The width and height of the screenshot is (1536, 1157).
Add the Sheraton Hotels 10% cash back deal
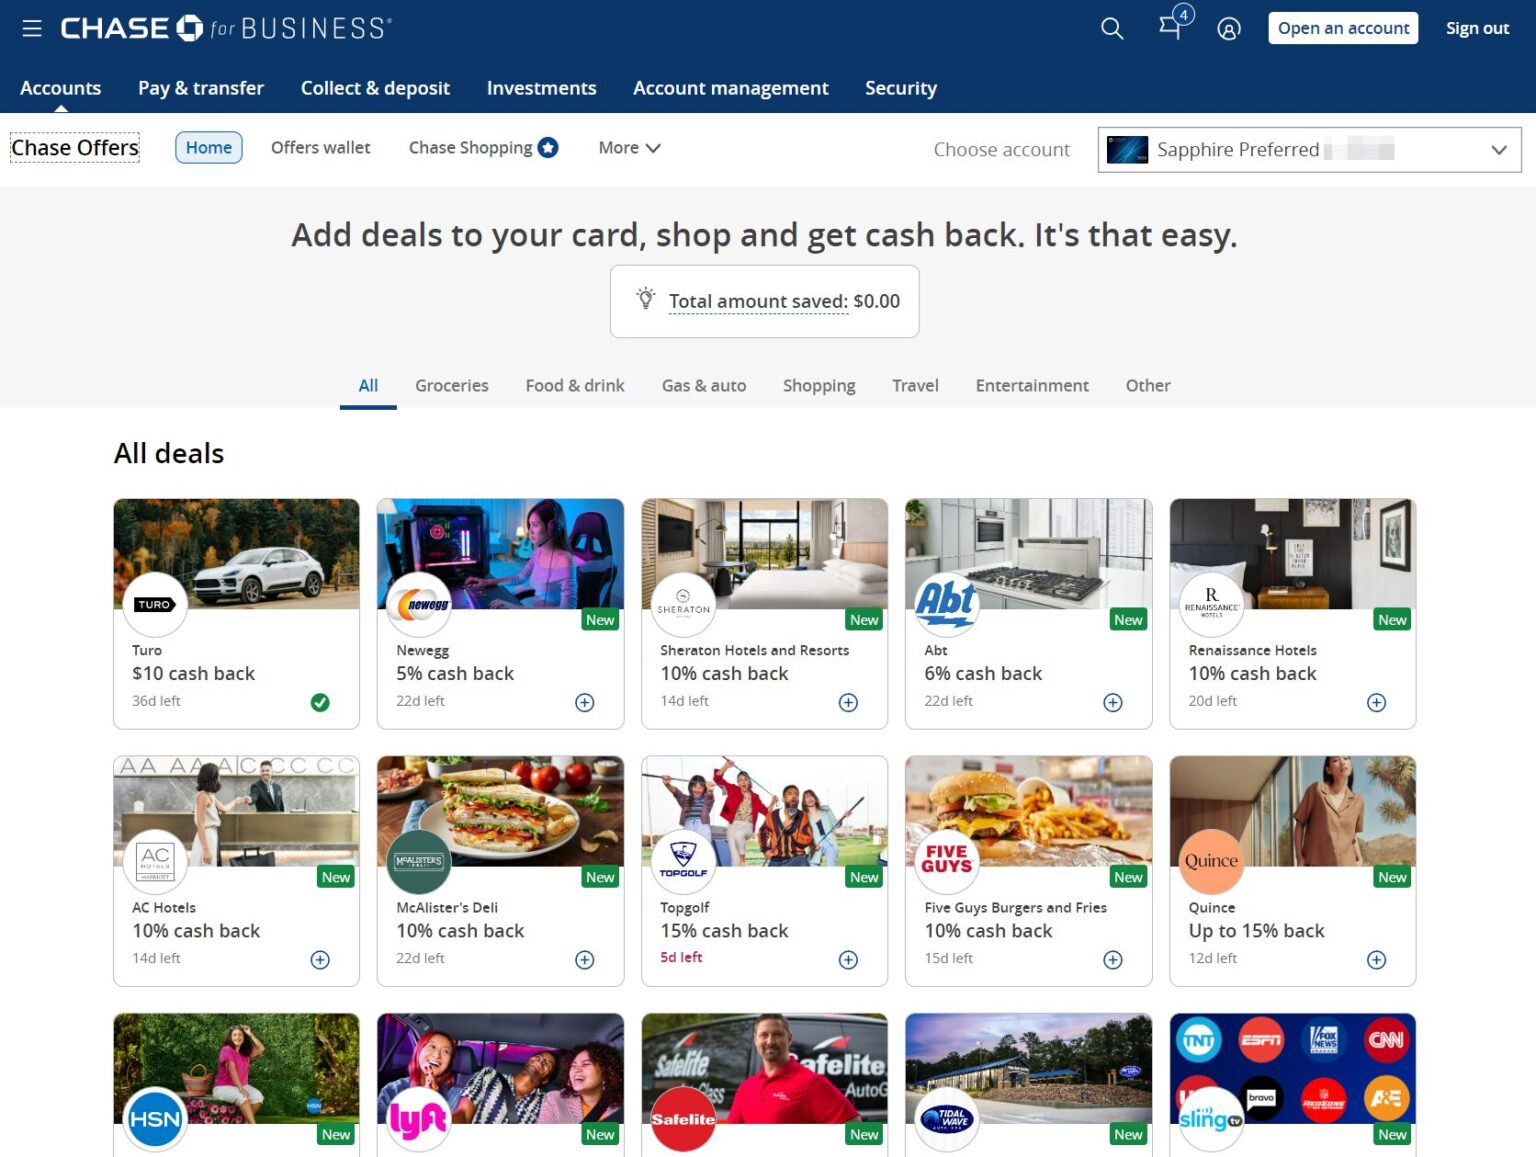[847, 702]
